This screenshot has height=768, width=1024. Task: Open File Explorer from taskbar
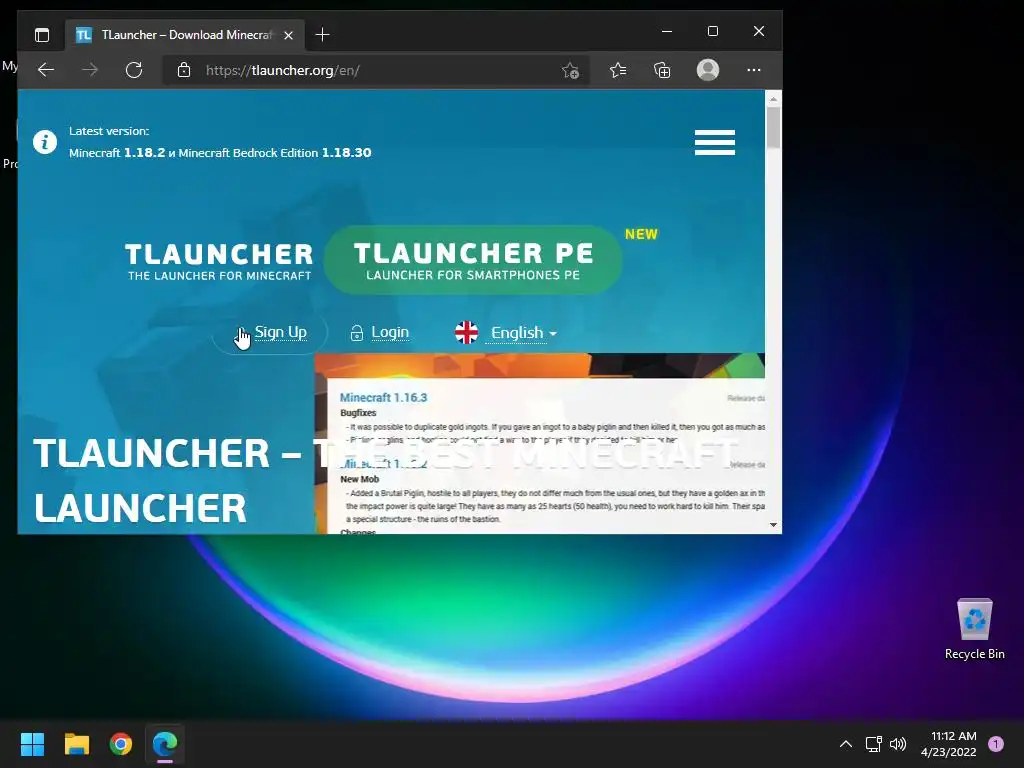pos(76,744)
